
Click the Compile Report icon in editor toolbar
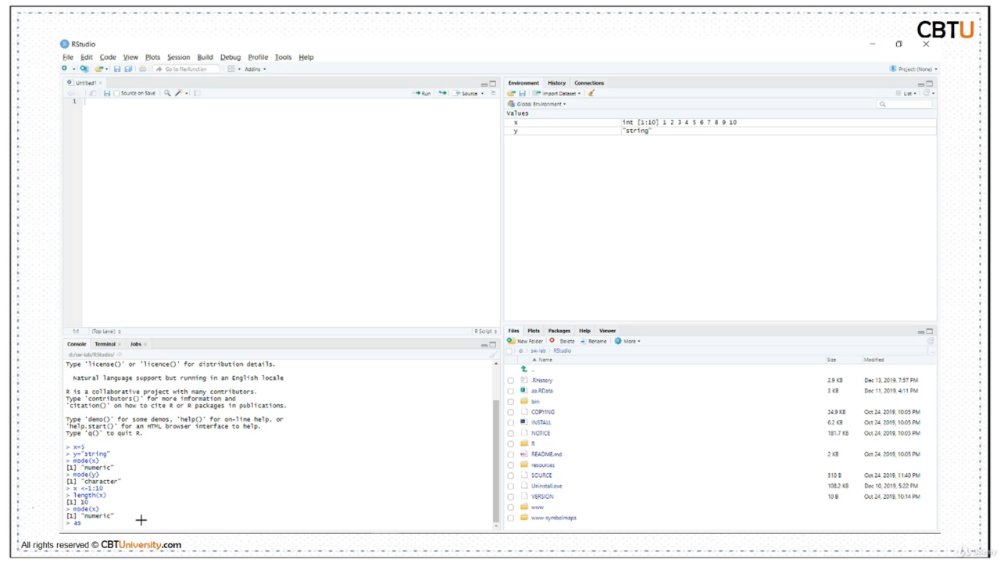tap(196, 93)
